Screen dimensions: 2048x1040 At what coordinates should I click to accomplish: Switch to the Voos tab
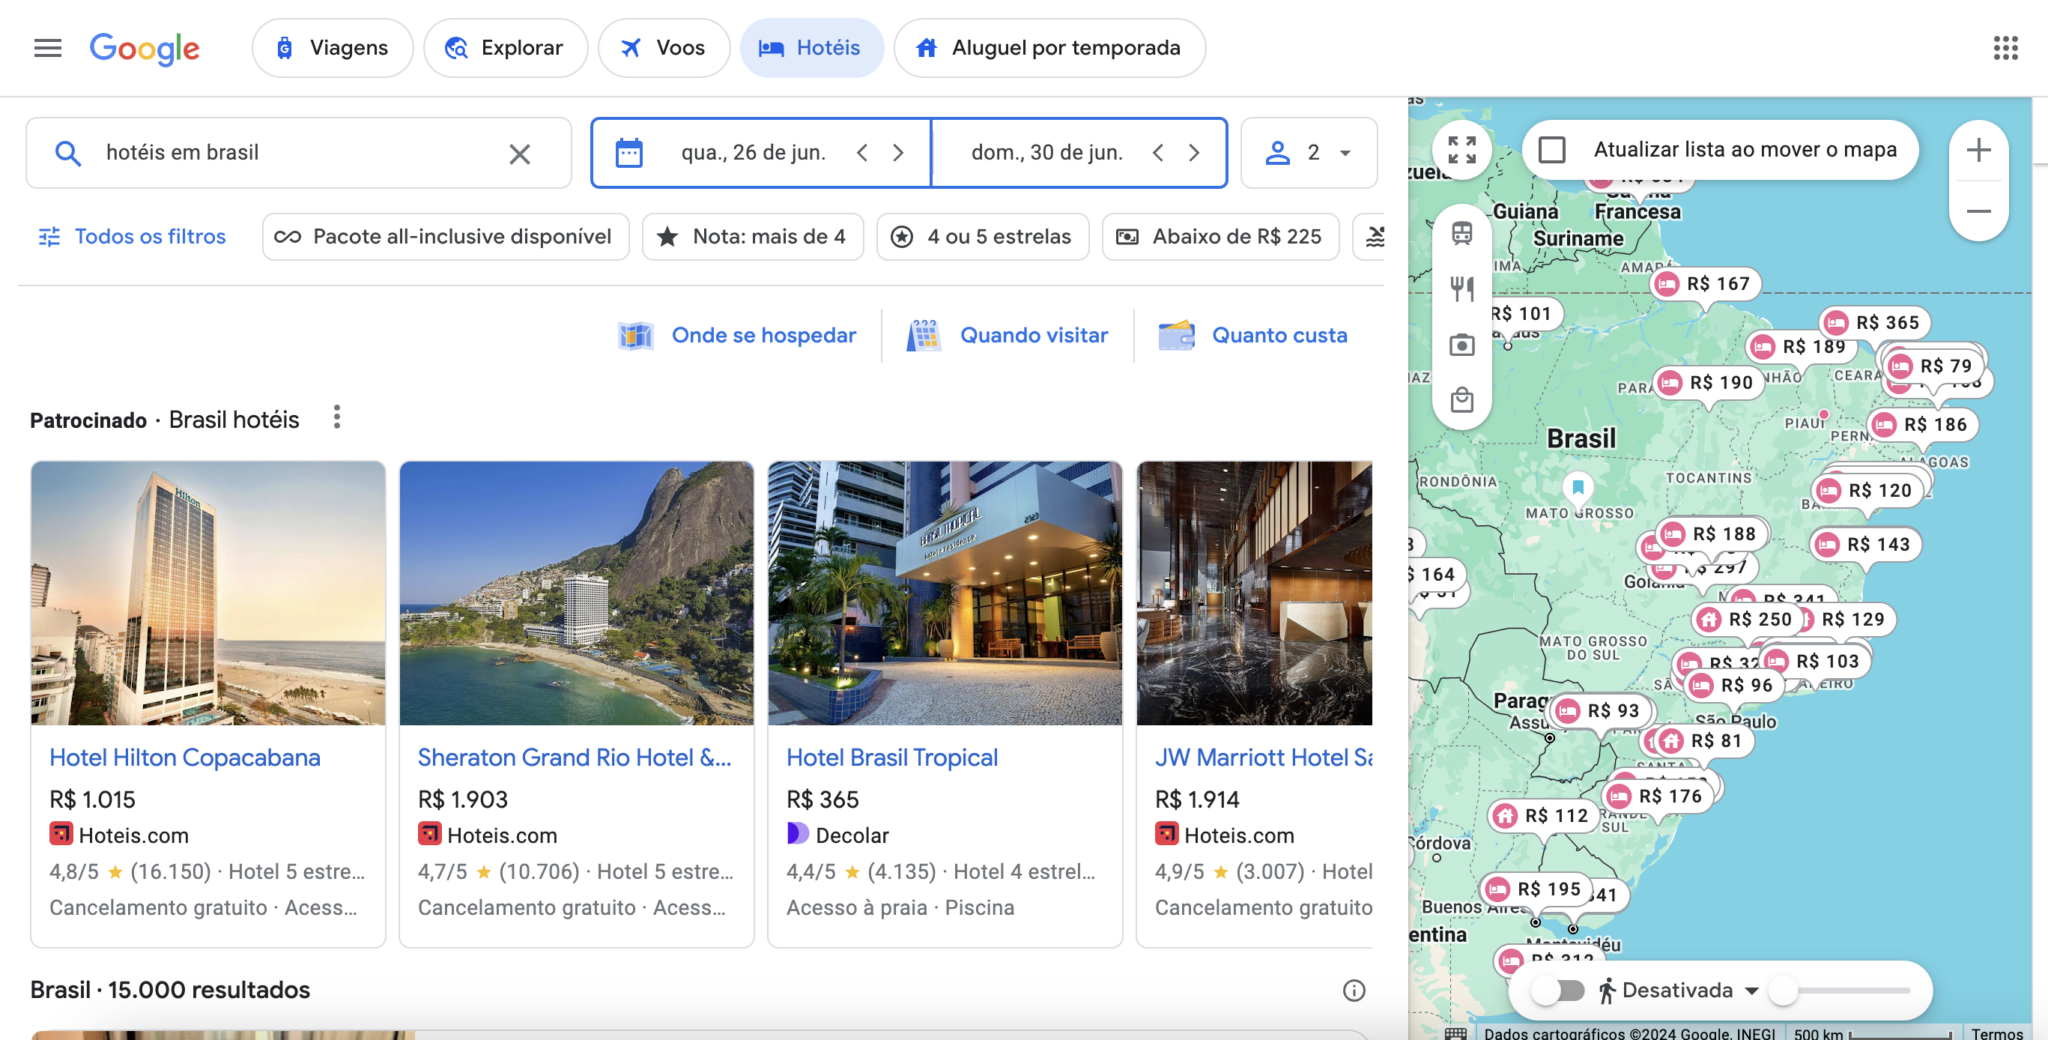click(664, 48)
